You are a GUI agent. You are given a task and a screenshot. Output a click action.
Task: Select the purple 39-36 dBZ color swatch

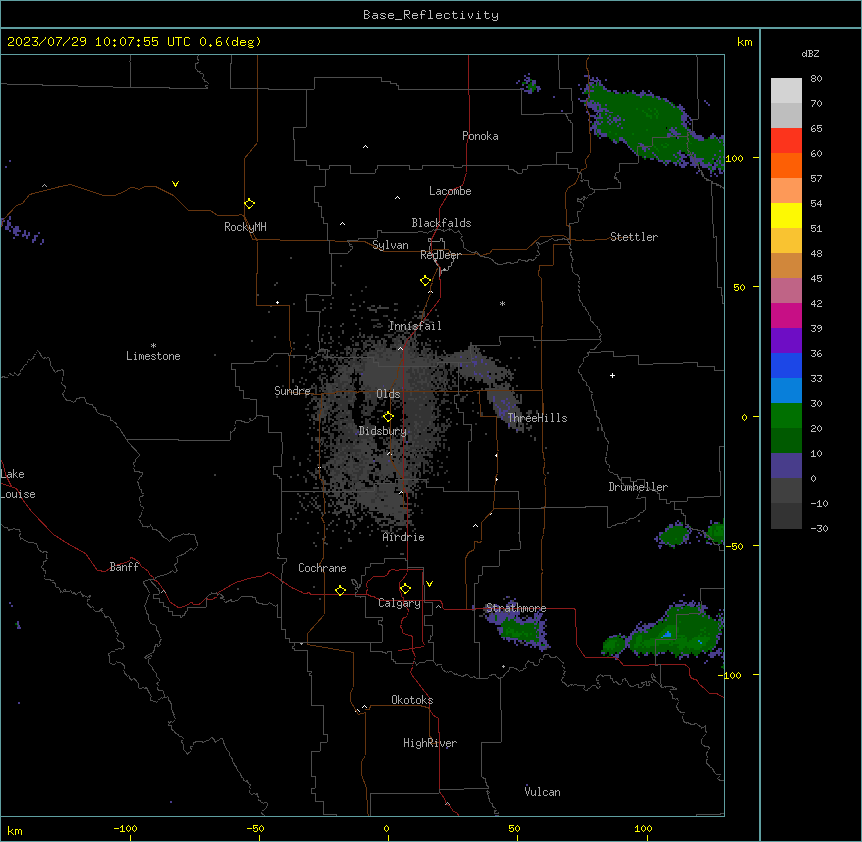[786, 341]
